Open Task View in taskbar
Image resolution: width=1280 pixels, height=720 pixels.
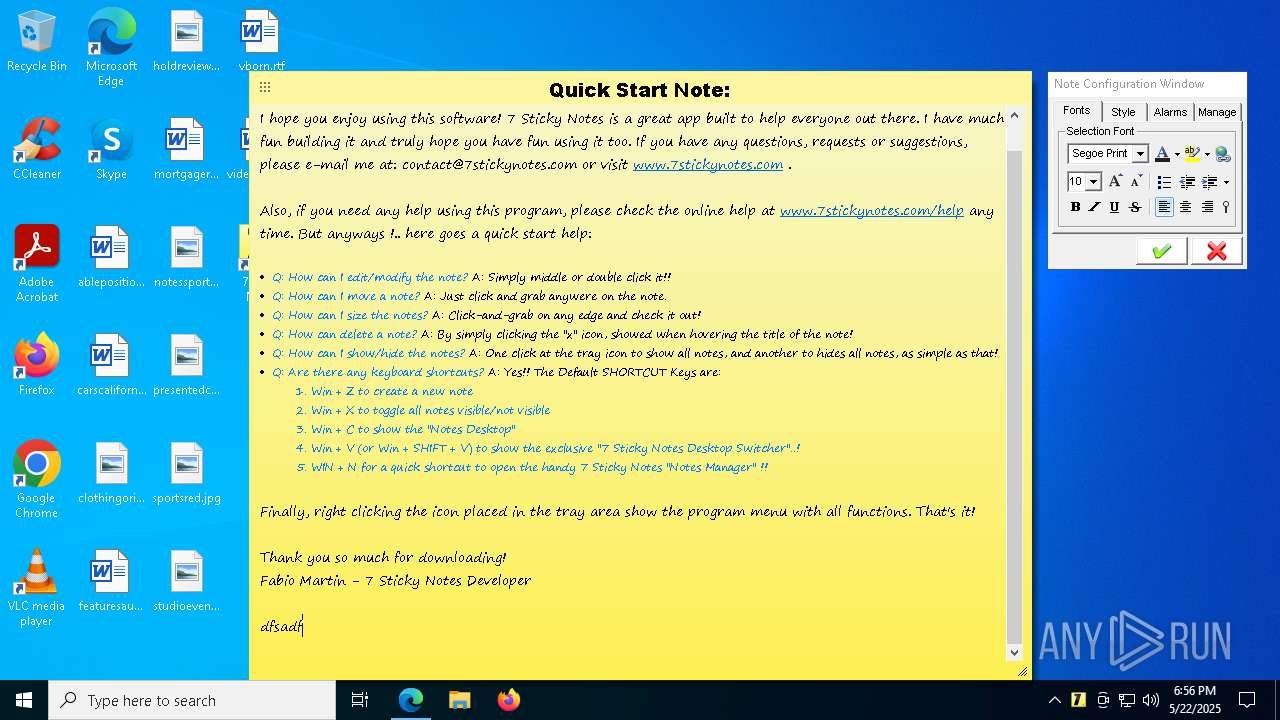coord(360,700)
